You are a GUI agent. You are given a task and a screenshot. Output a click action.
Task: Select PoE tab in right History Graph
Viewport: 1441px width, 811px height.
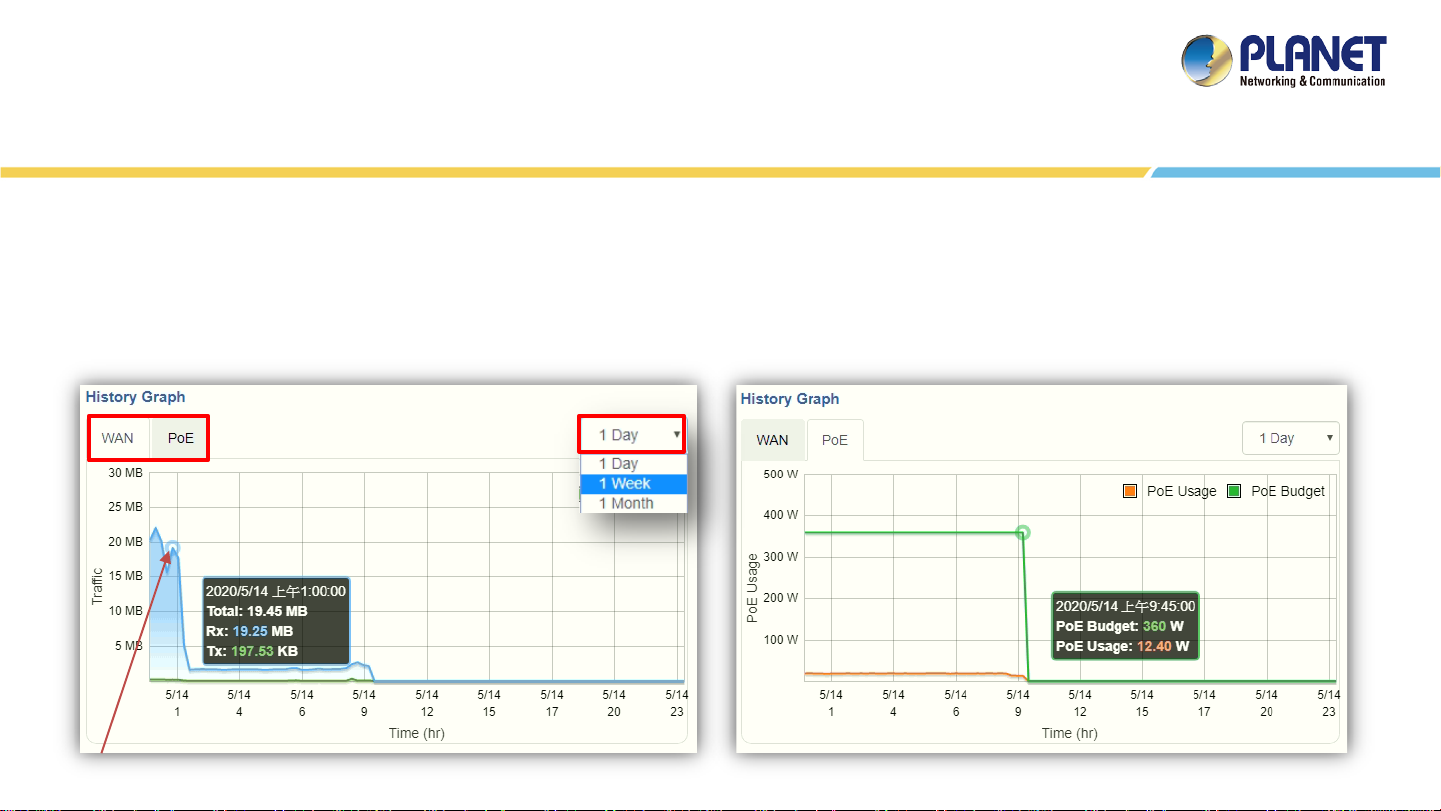(x=835, y=440)
